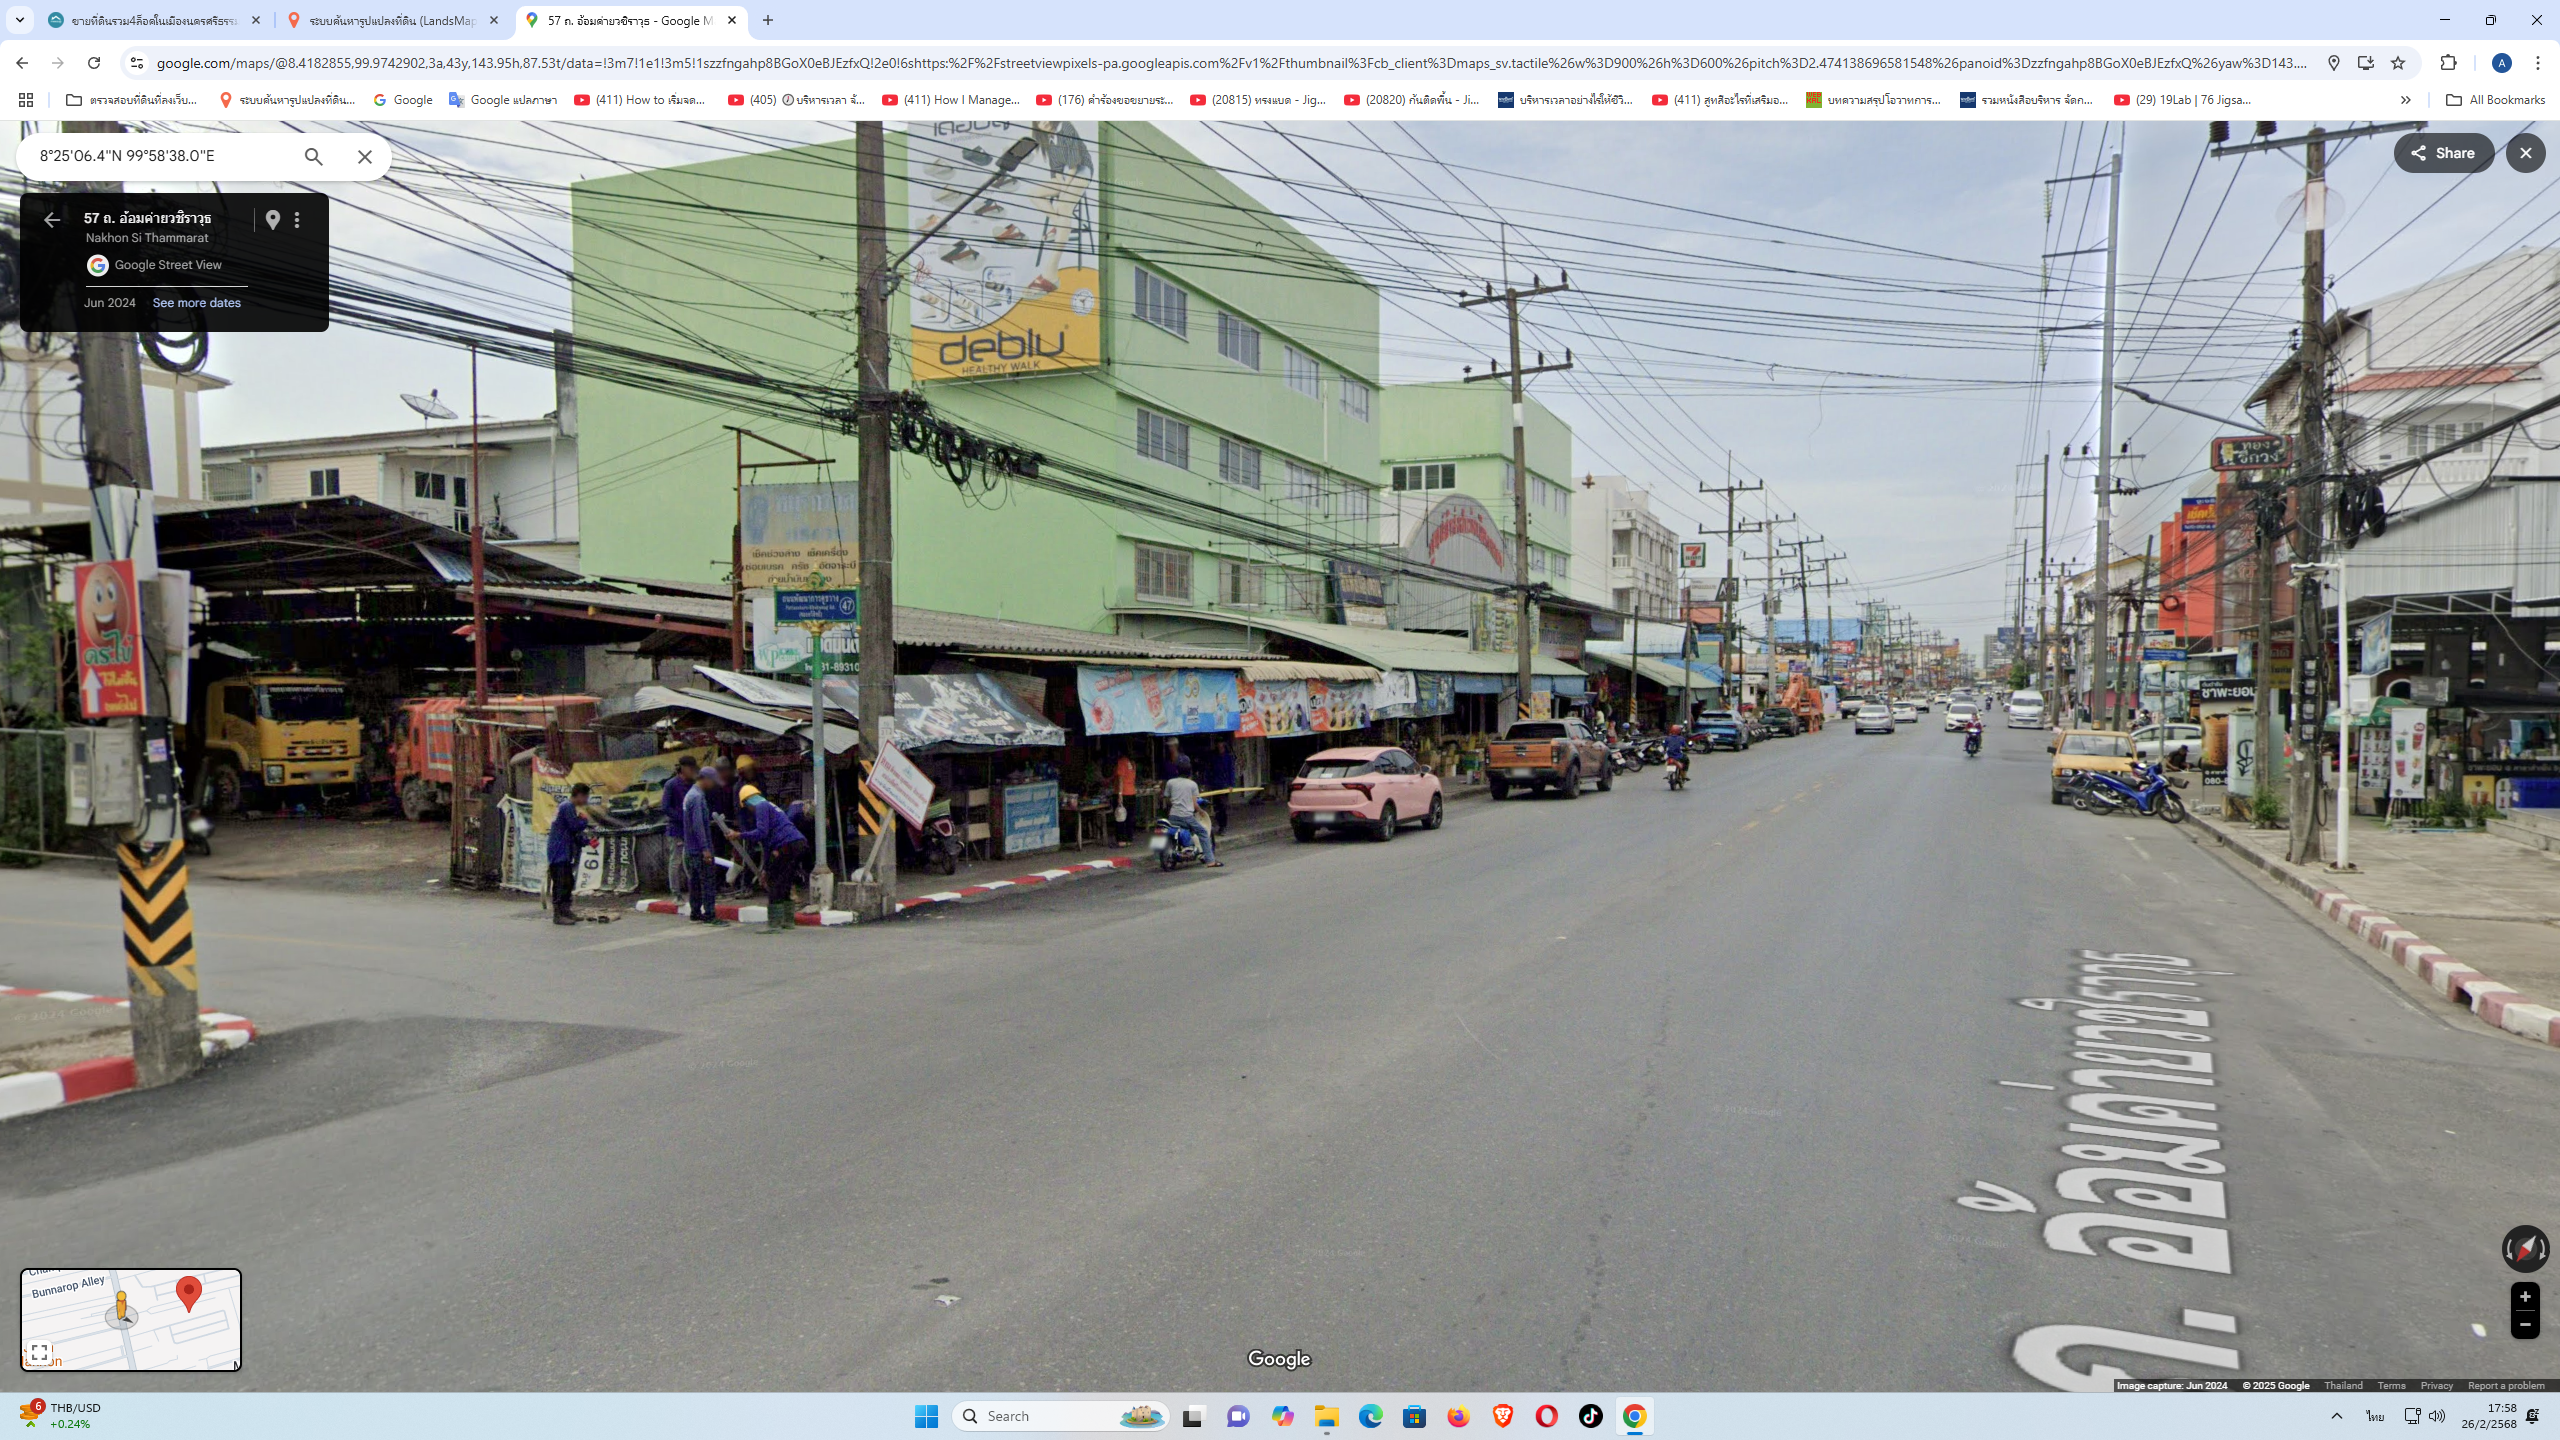This screenshot has height=1440, width=2560.
Task: Open the first bookmarks folder
Action: [x=131, y=100]
